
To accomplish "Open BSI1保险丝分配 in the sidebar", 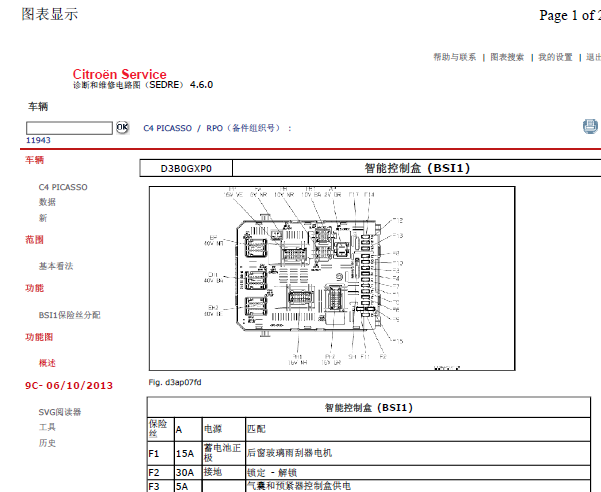I will click(69, 315).
